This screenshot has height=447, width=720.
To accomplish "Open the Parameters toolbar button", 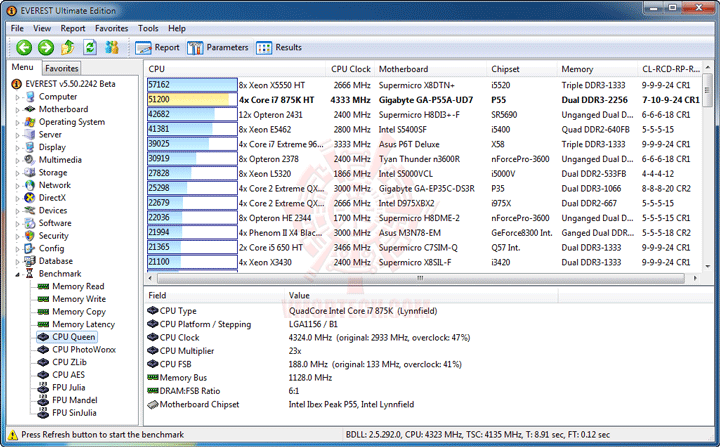I will 218,48.
